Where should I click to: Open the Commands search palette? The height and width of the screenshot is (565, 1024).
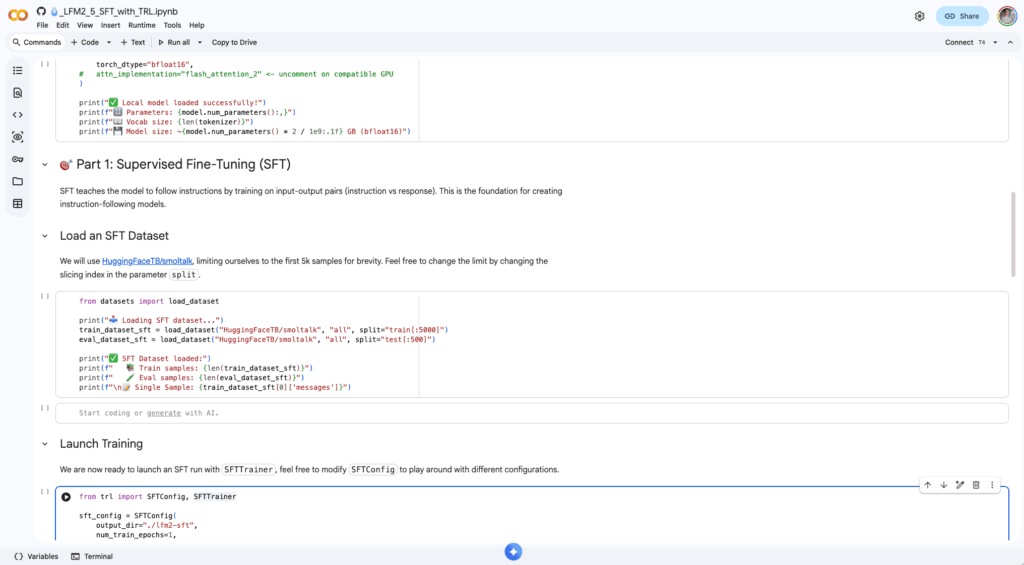click(37, 42)
